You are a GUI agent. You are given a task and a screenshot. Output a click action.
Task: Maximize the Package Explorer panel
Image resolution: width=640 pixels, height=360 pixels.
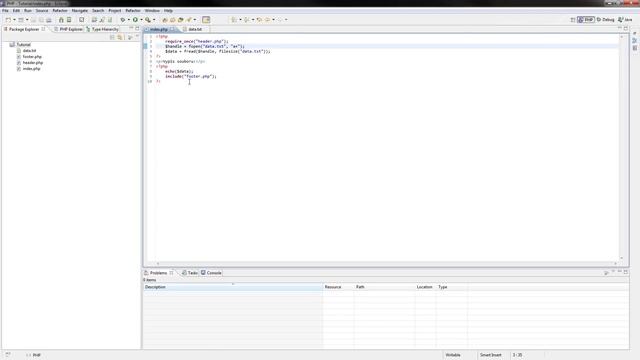(137, 29)
